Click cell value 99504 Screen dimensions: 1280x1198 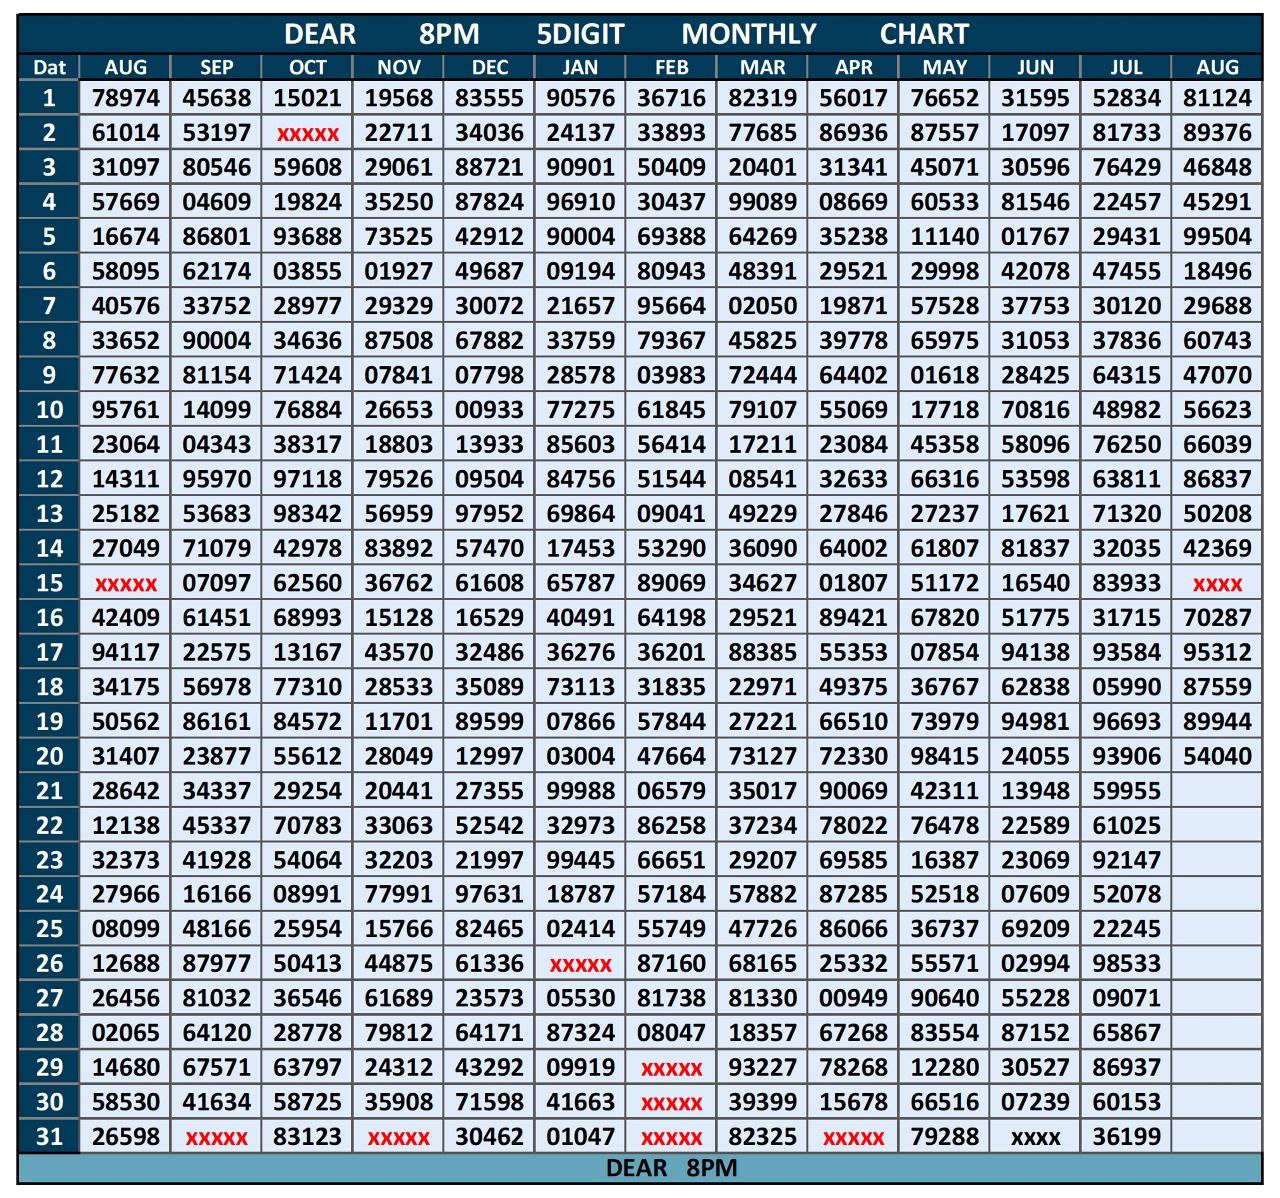(1217, 237)
